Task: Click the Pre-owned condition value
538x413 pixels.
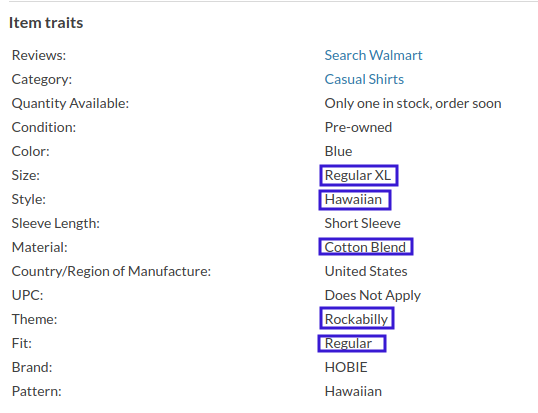Action: (x=358, y=127)
